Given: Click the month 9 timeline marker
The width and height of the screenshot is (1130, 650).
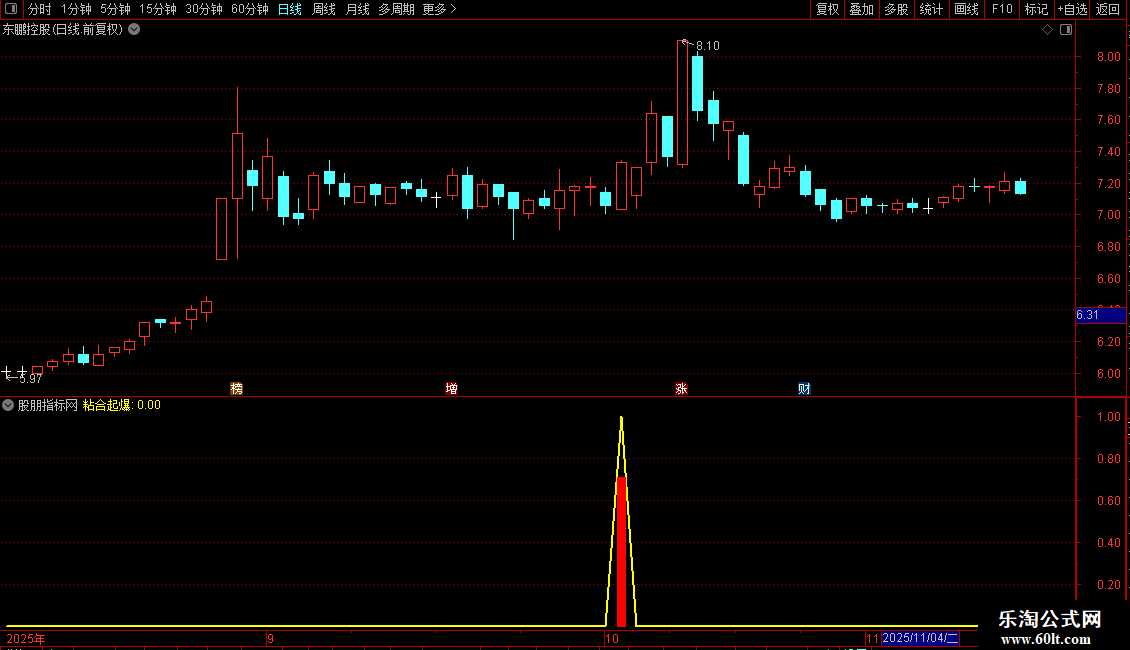Looking at the screenshot, I should (x=270, y=638).
